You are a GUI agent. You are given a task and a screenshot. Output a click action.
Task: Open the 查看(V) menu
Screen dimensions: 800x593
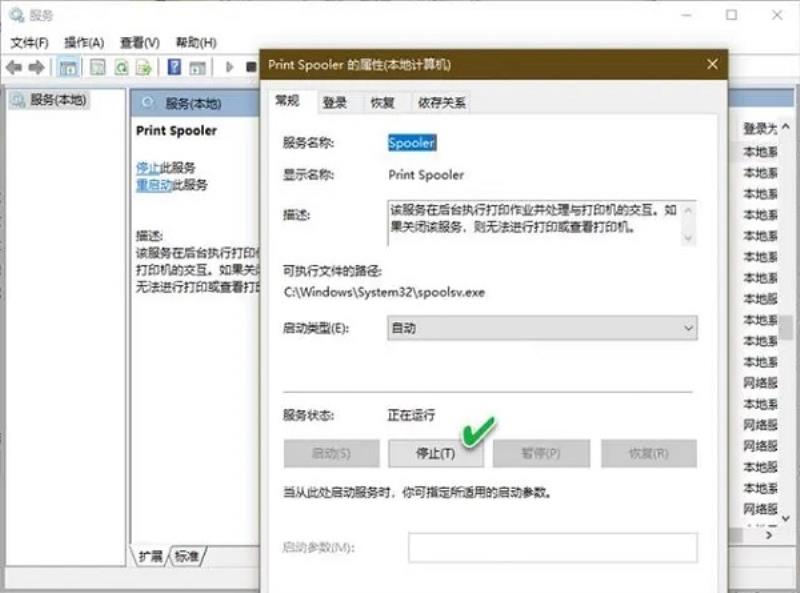tap(140, 42)
